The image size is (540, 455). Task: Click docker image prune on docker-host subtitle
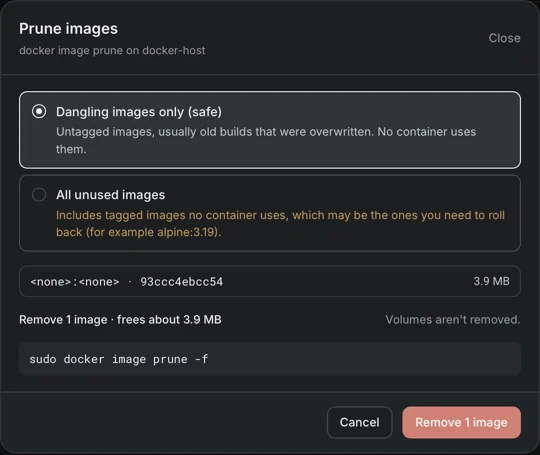112,51
